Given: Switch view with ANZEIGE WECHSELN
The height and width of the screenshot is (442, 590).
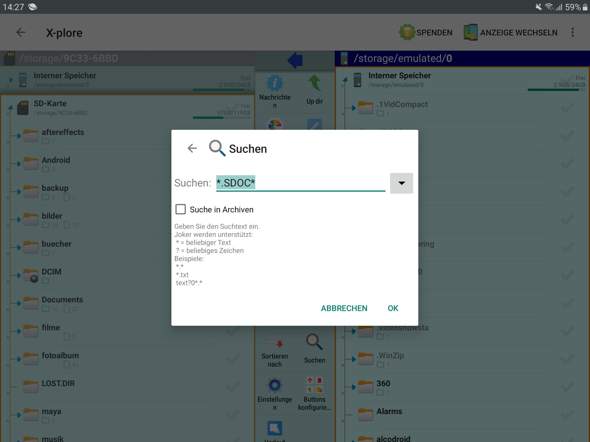Looking at the screenshot, I should (511, 33).
